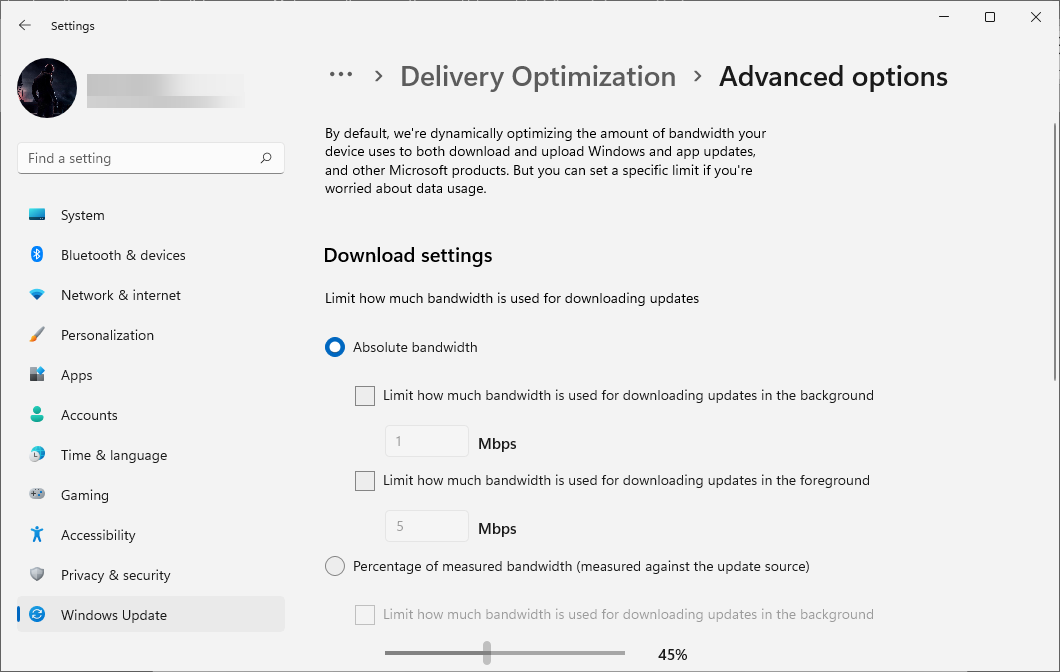This screenshot has height=672, width=1060.
Task: Navigate to Time & language
Action: tap(151, 454)
